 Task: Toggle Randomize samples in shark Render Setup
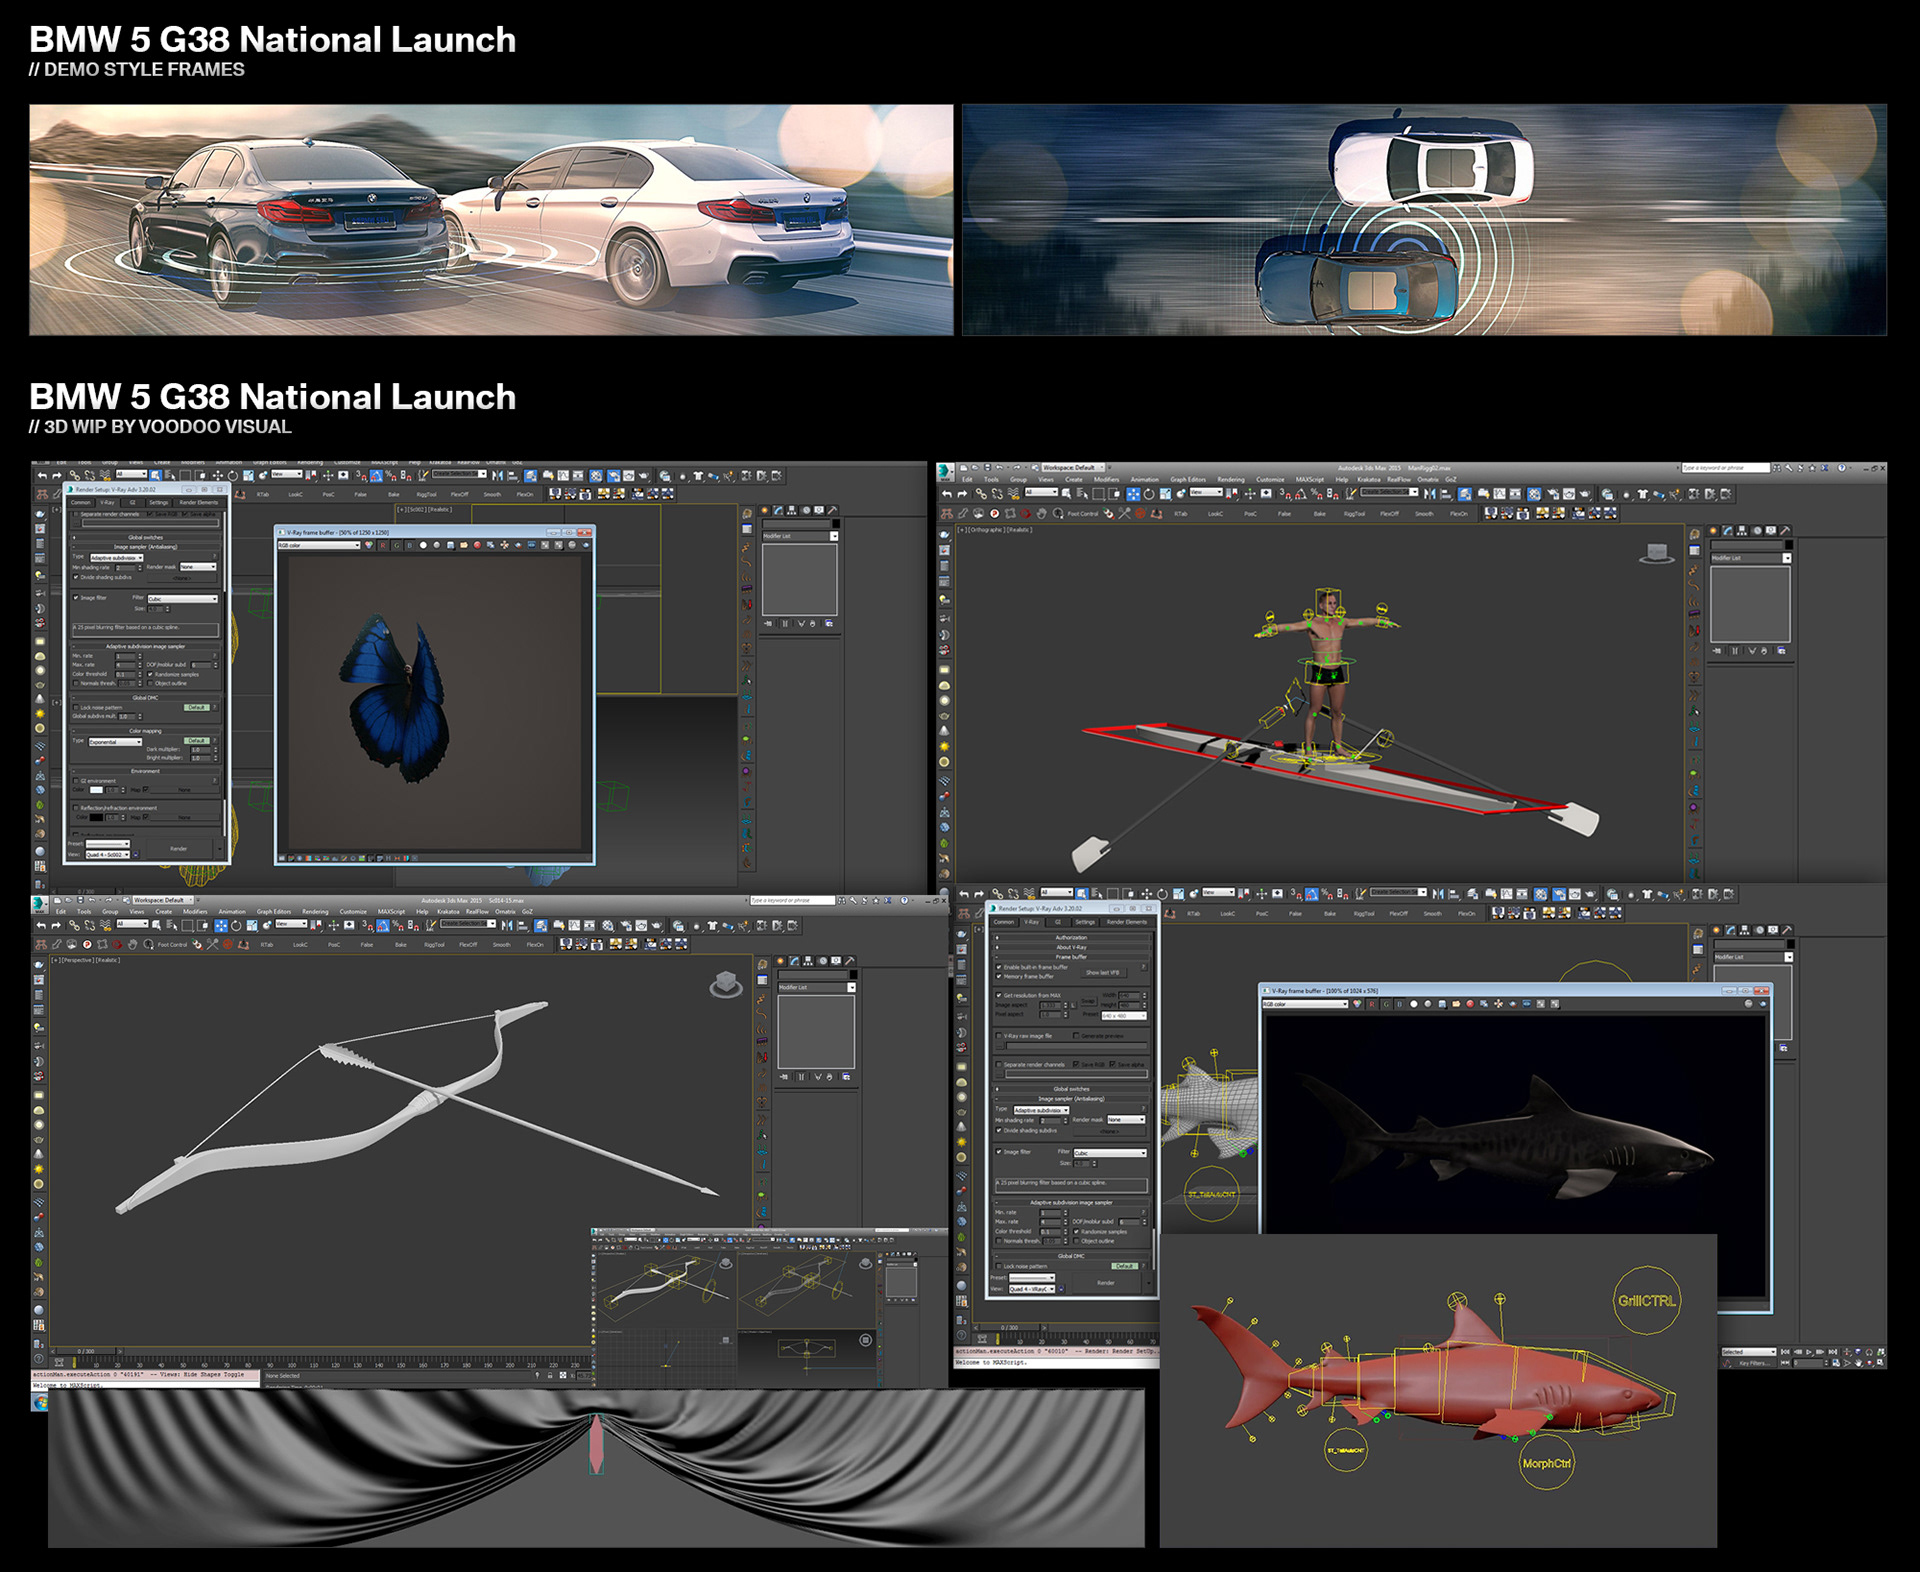pos(1076,1231)
